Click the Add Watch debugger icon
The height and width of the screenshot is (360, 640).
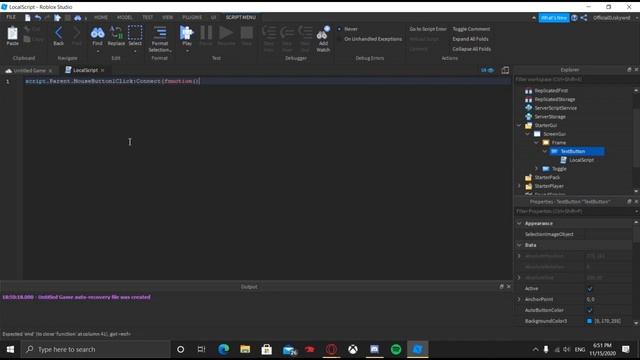[323, 38]
